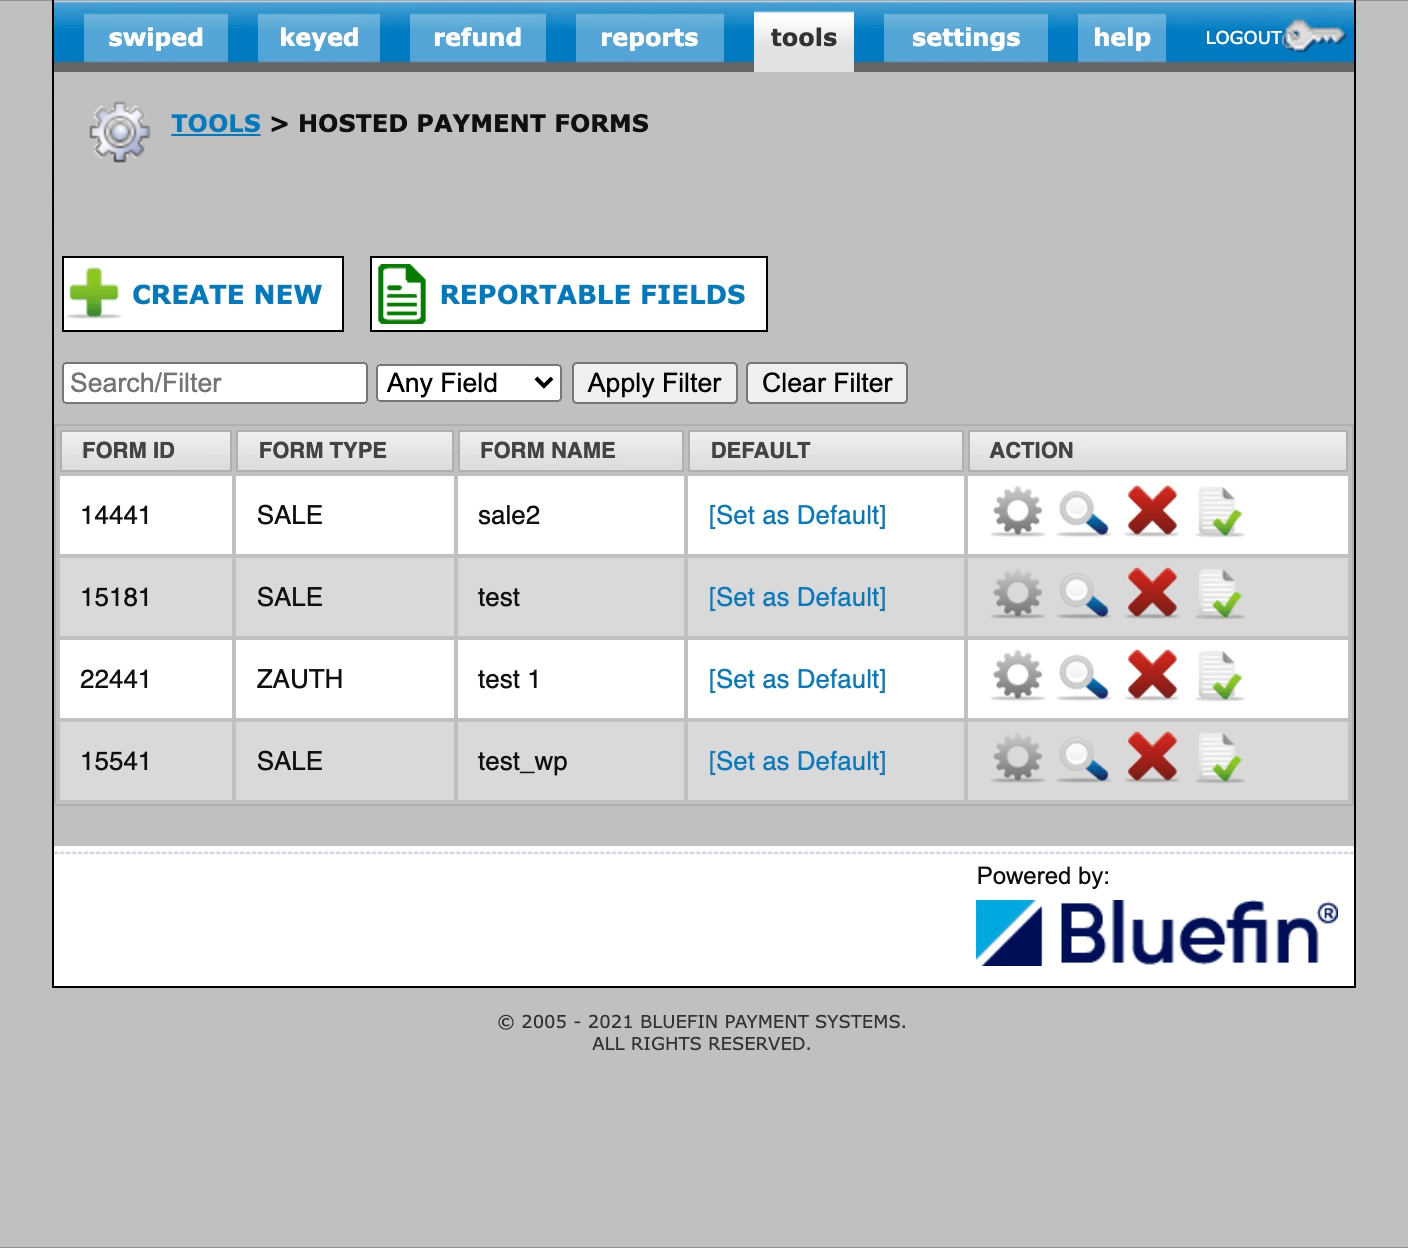Set form 15181 as default
This screenshot has height=1248, width=1408.
[x=797, y=597]
